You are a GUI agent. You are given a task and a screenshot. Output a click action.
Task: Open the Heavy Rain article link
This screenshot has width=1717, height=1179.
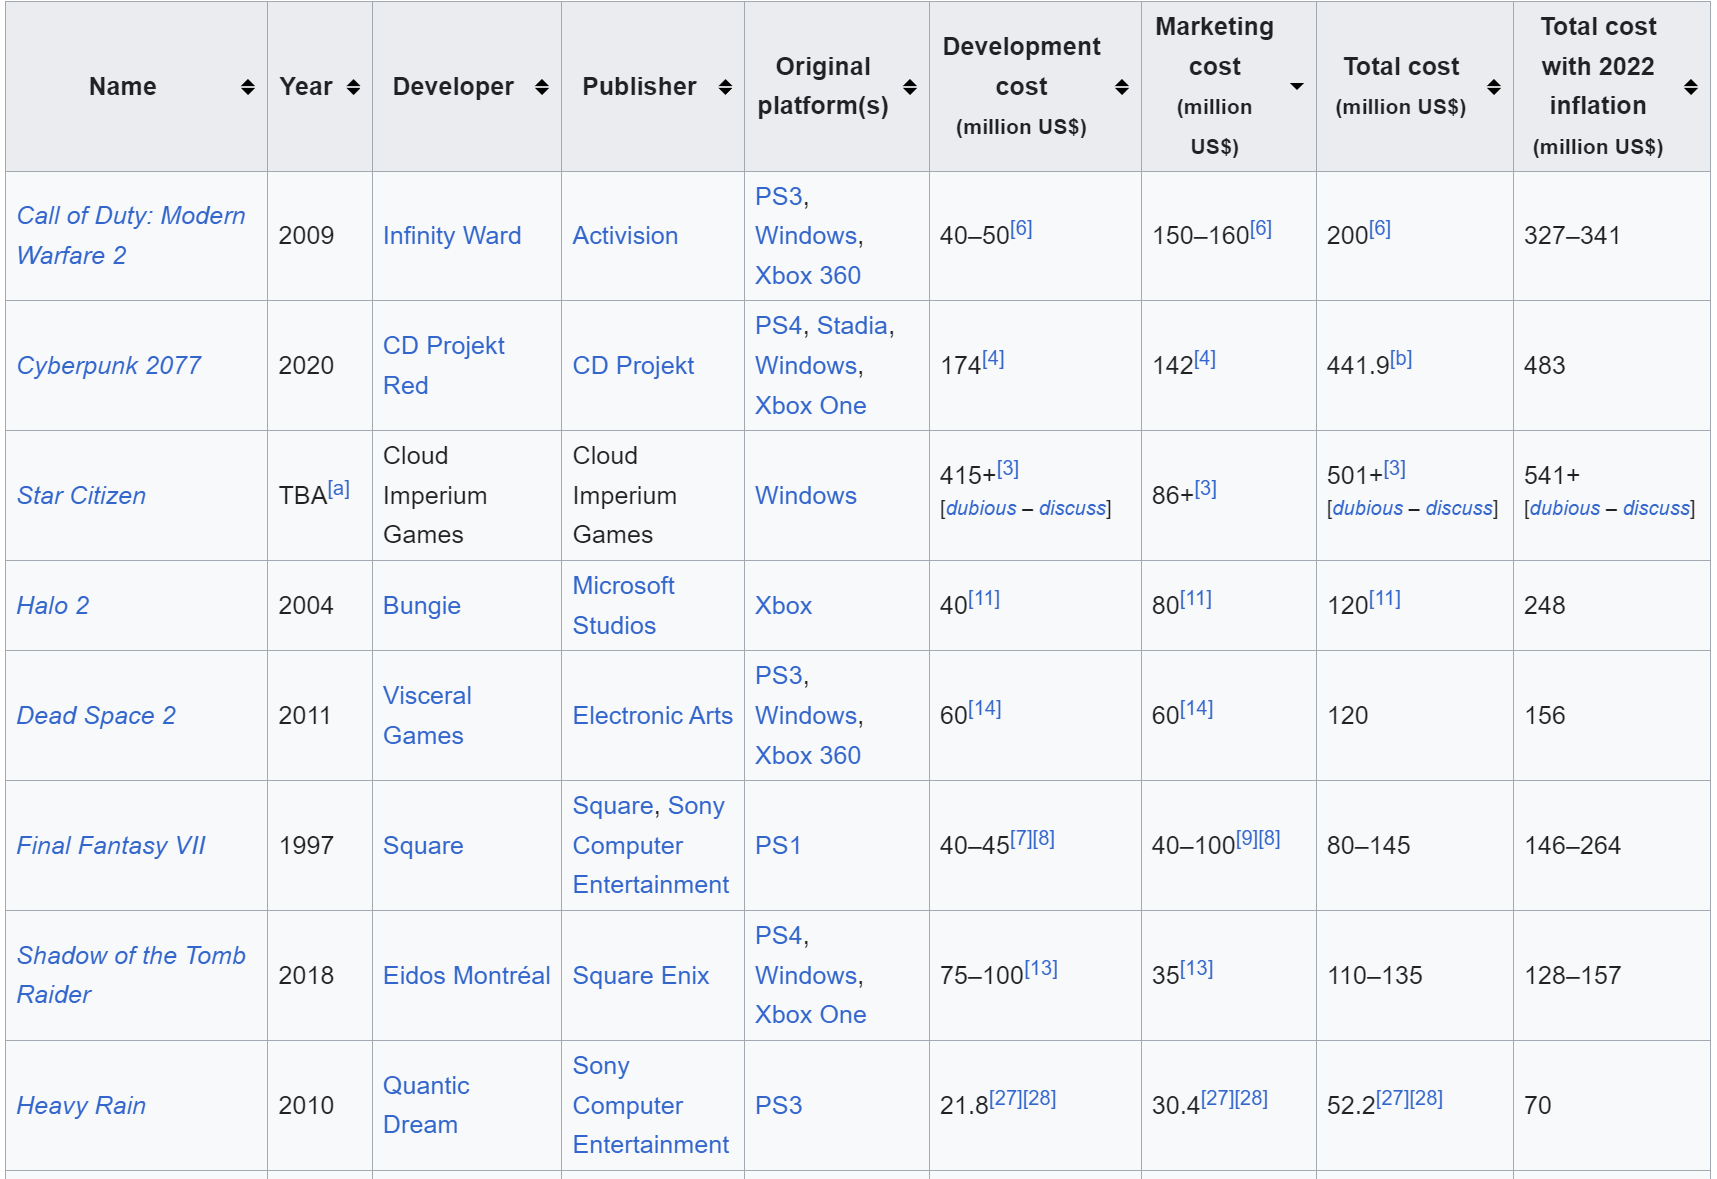click(x=81, y=1106)
